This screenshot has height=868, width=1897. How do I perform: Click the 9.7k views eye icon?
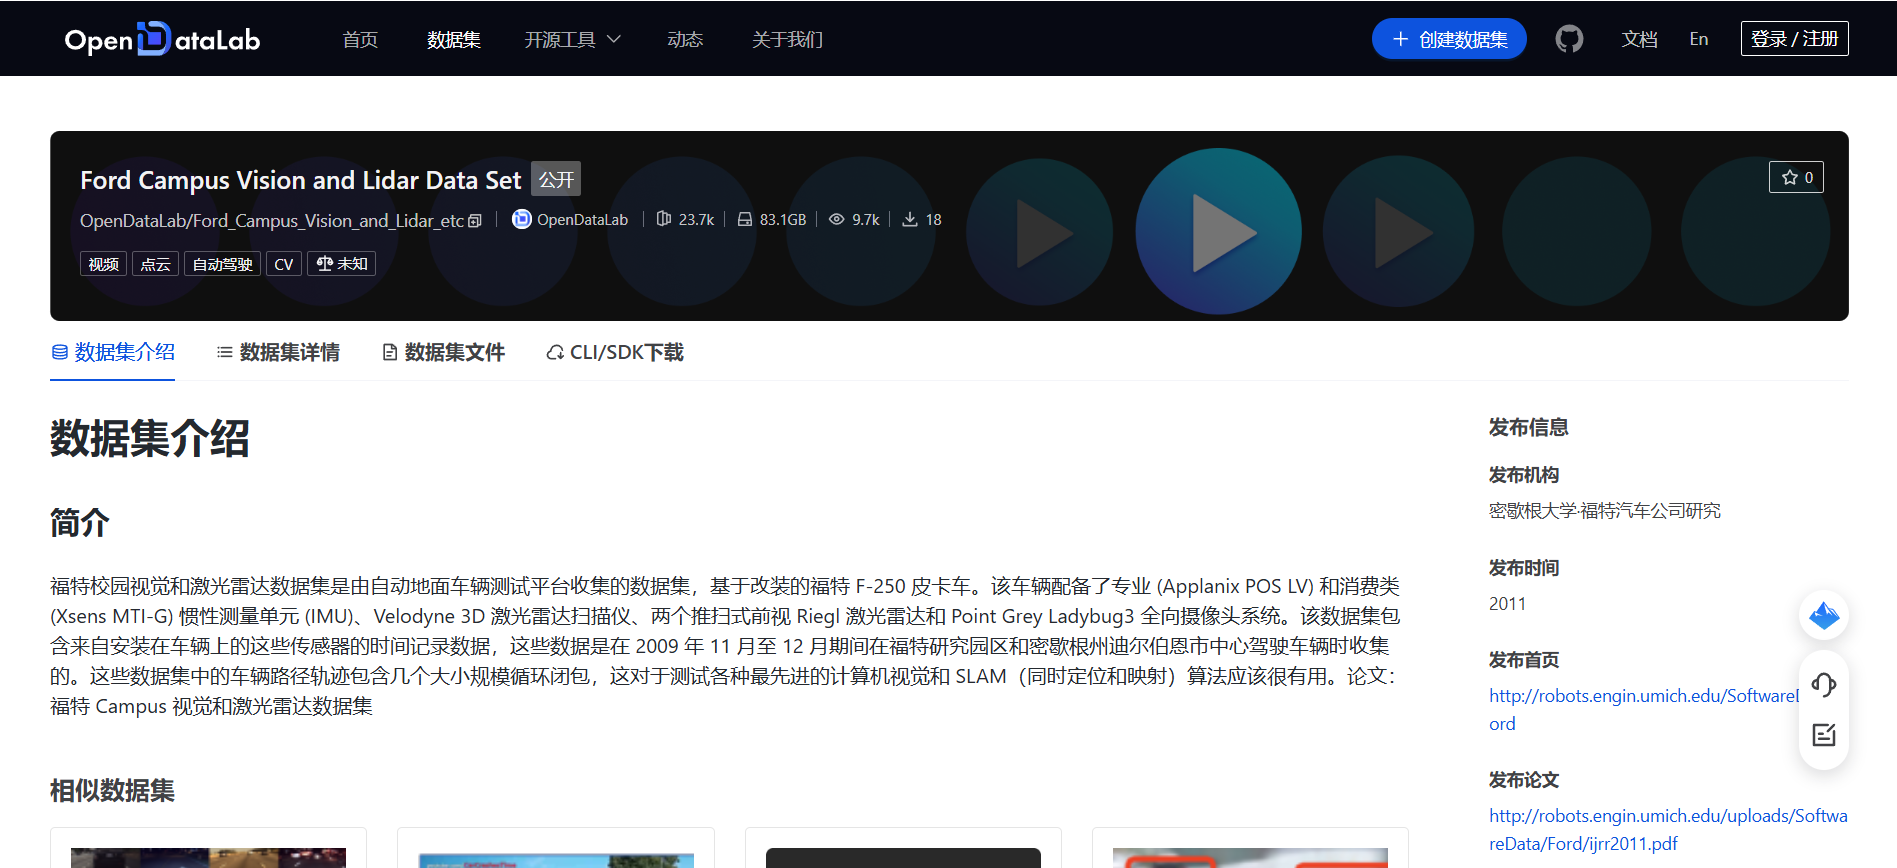coord(837,219)
